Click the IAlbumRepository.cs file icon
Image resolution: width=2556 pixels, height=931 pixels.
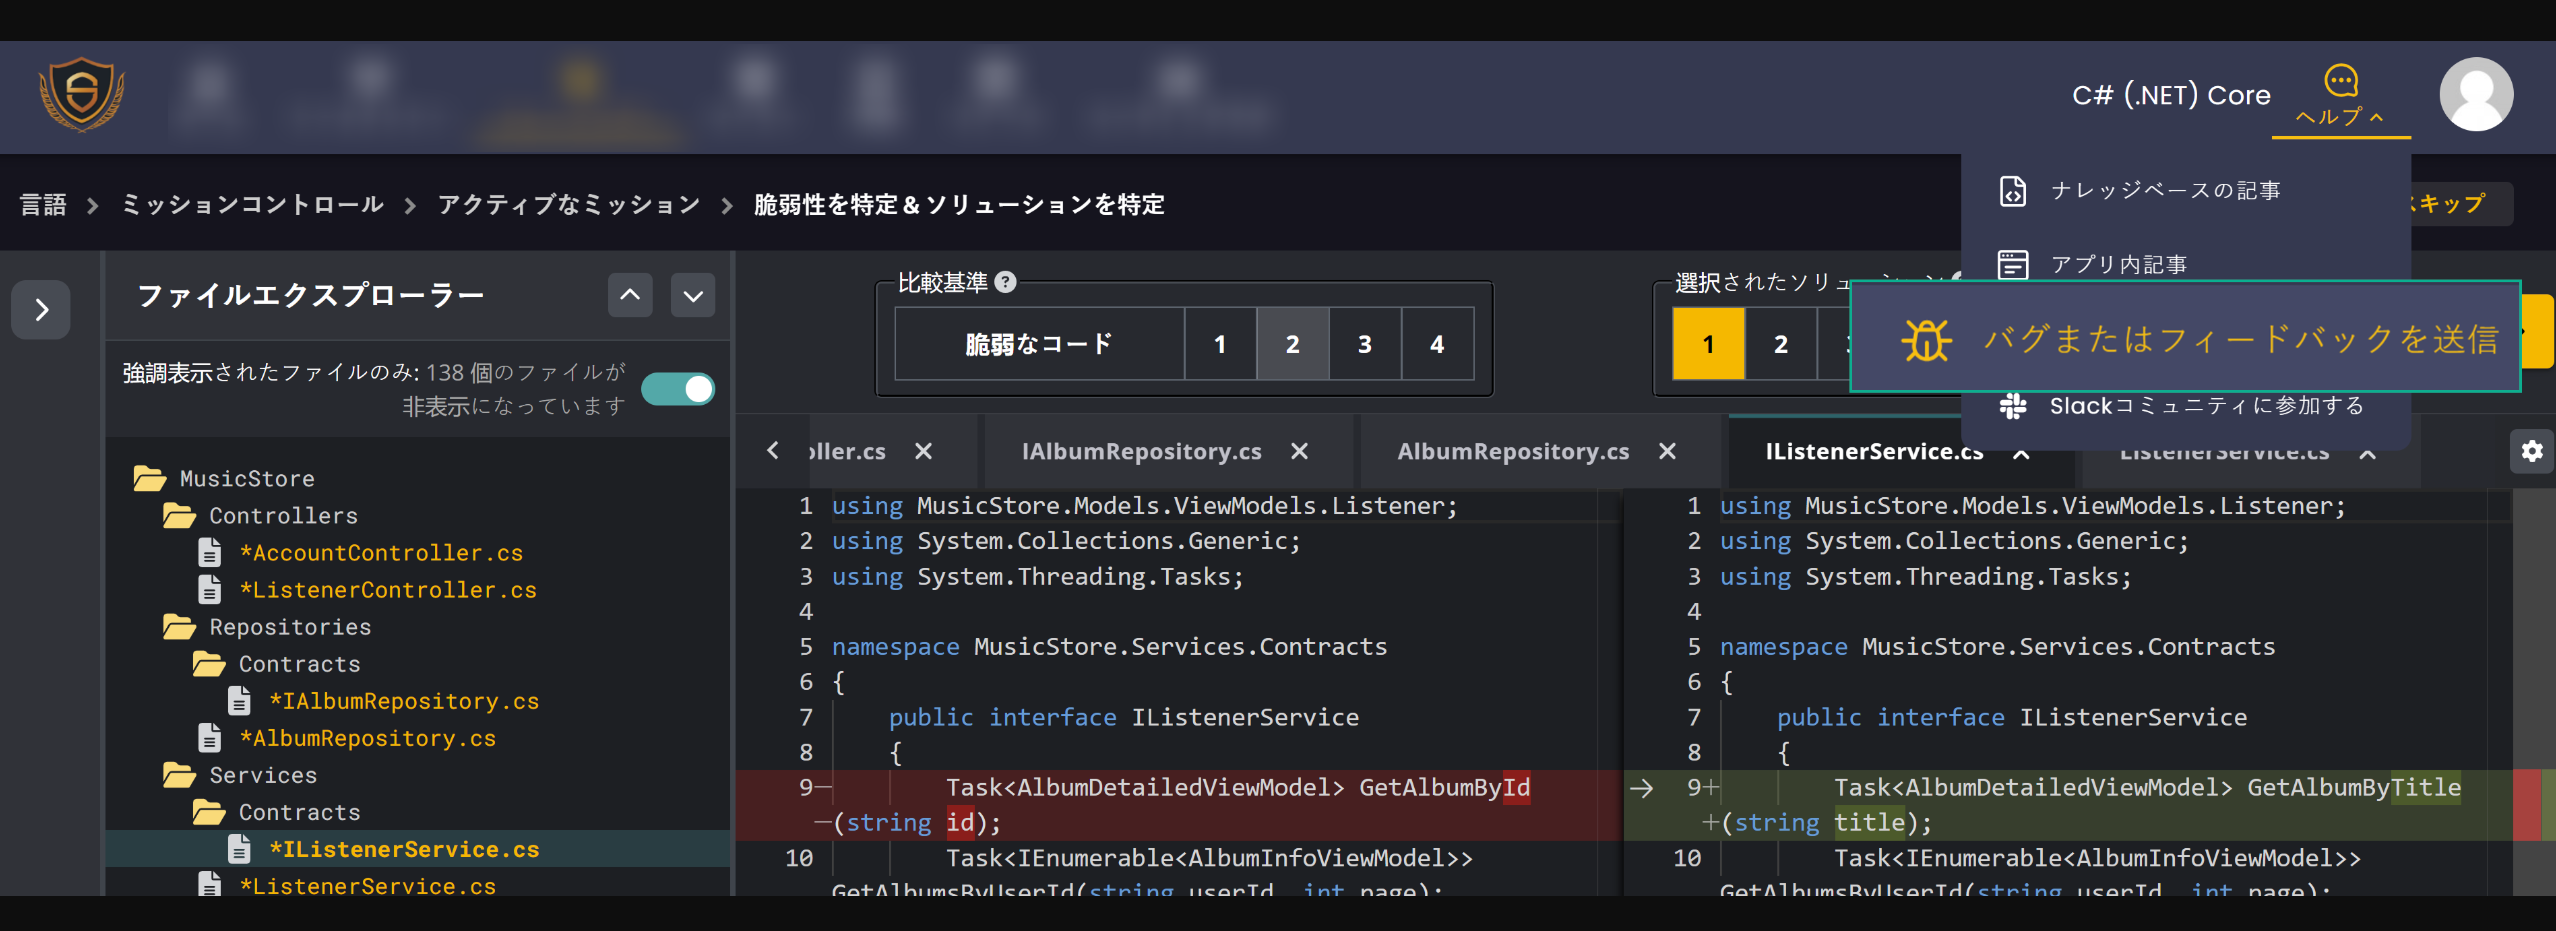coord(239,700)
